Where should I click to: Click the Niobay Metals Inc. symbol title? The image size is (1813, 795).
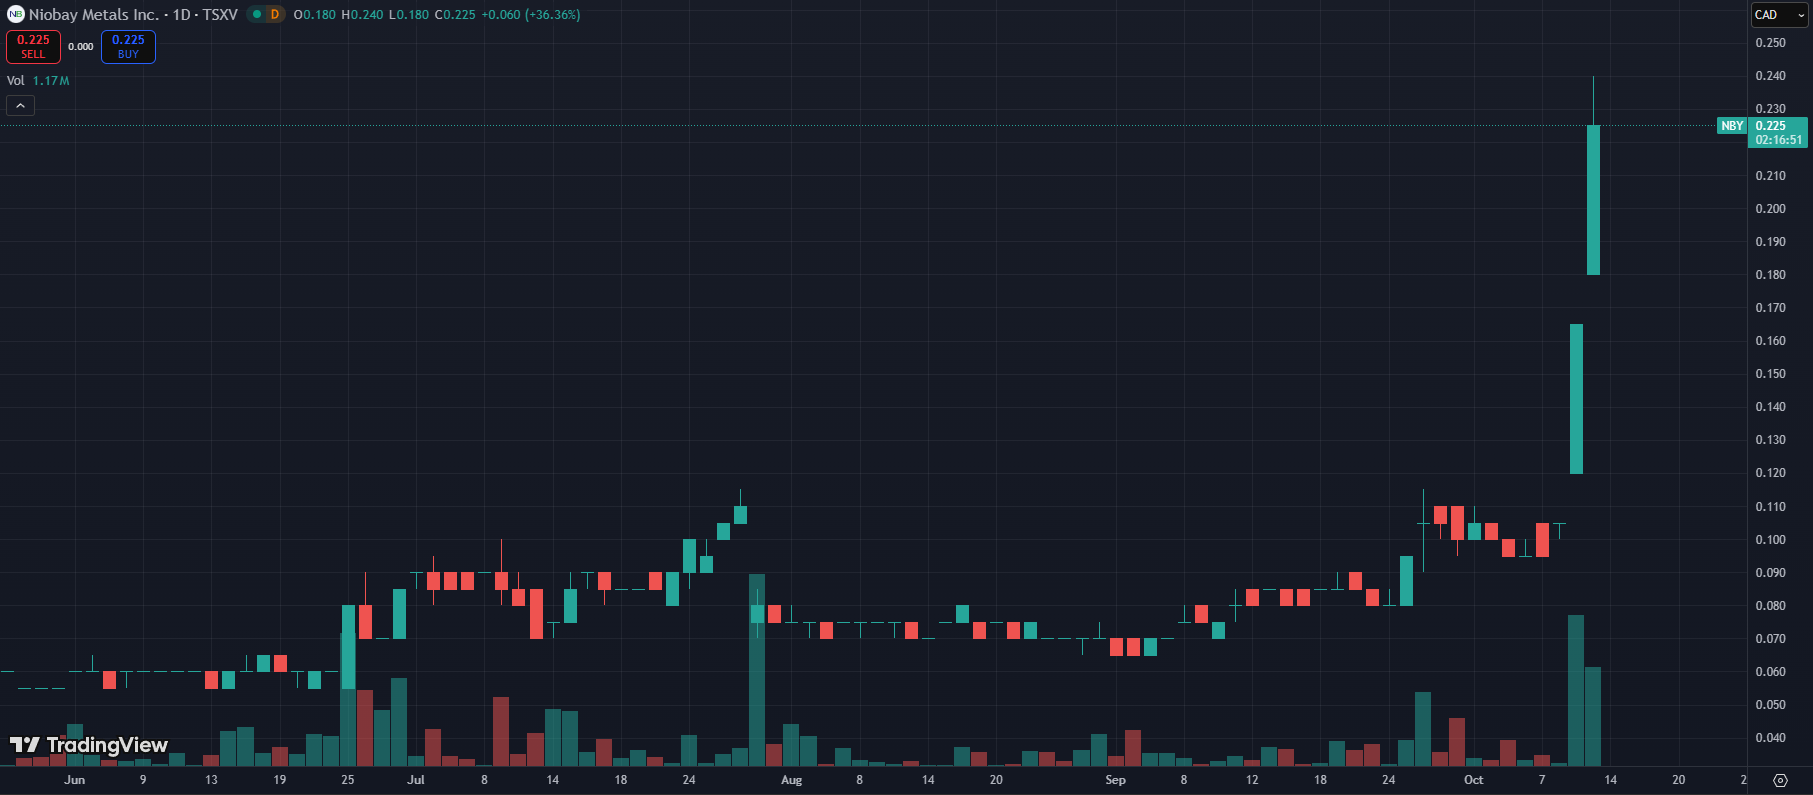pyautogui.click(x=94, y=15)
